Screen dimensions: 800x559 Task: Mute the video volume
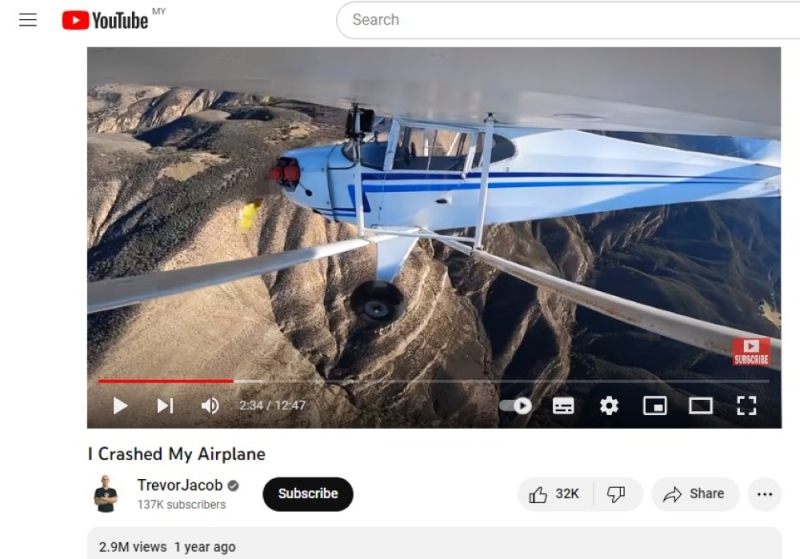click(210, 406)
